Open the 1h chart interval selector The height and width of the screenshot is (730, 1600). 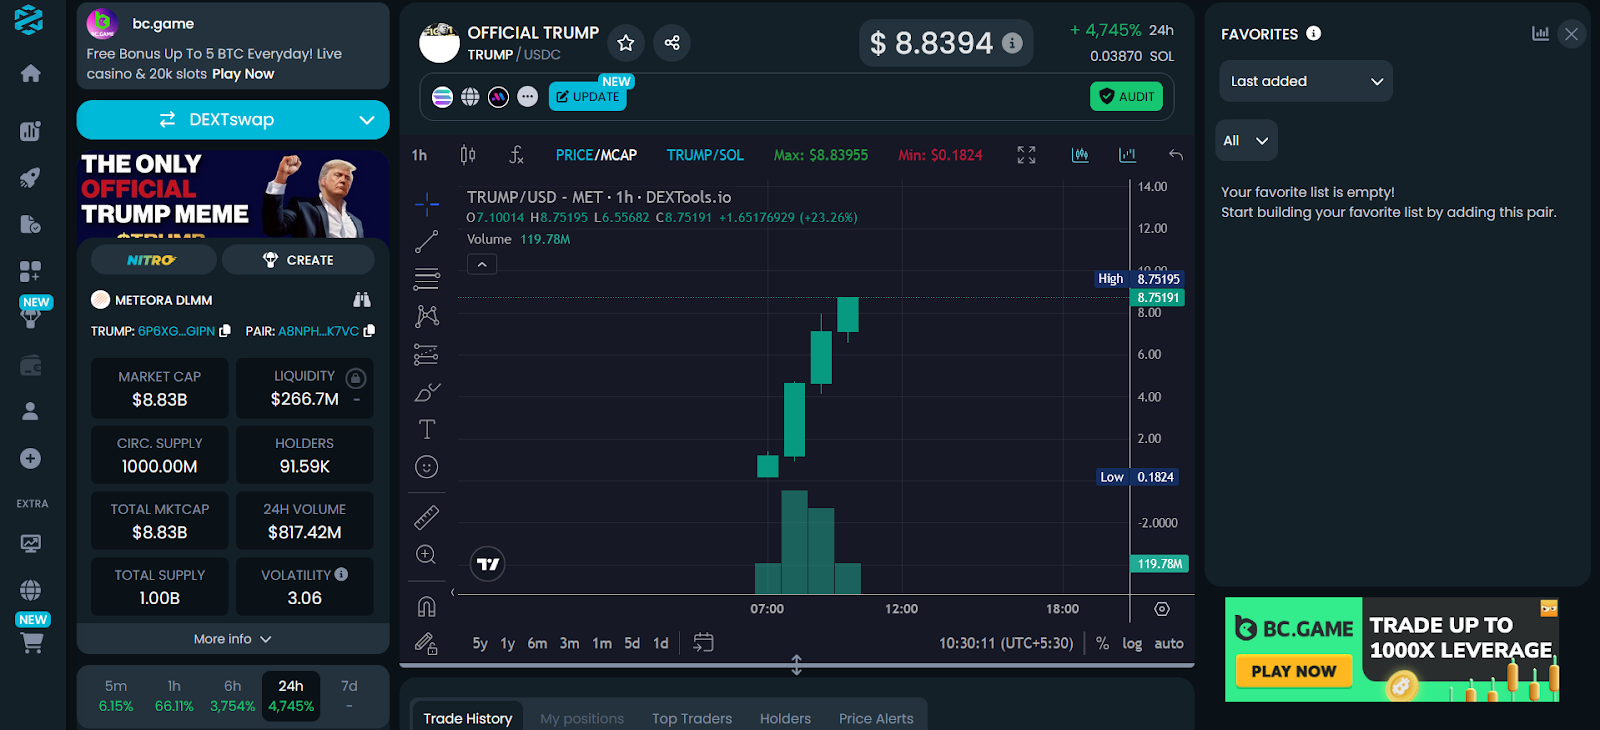coord(420,155)
